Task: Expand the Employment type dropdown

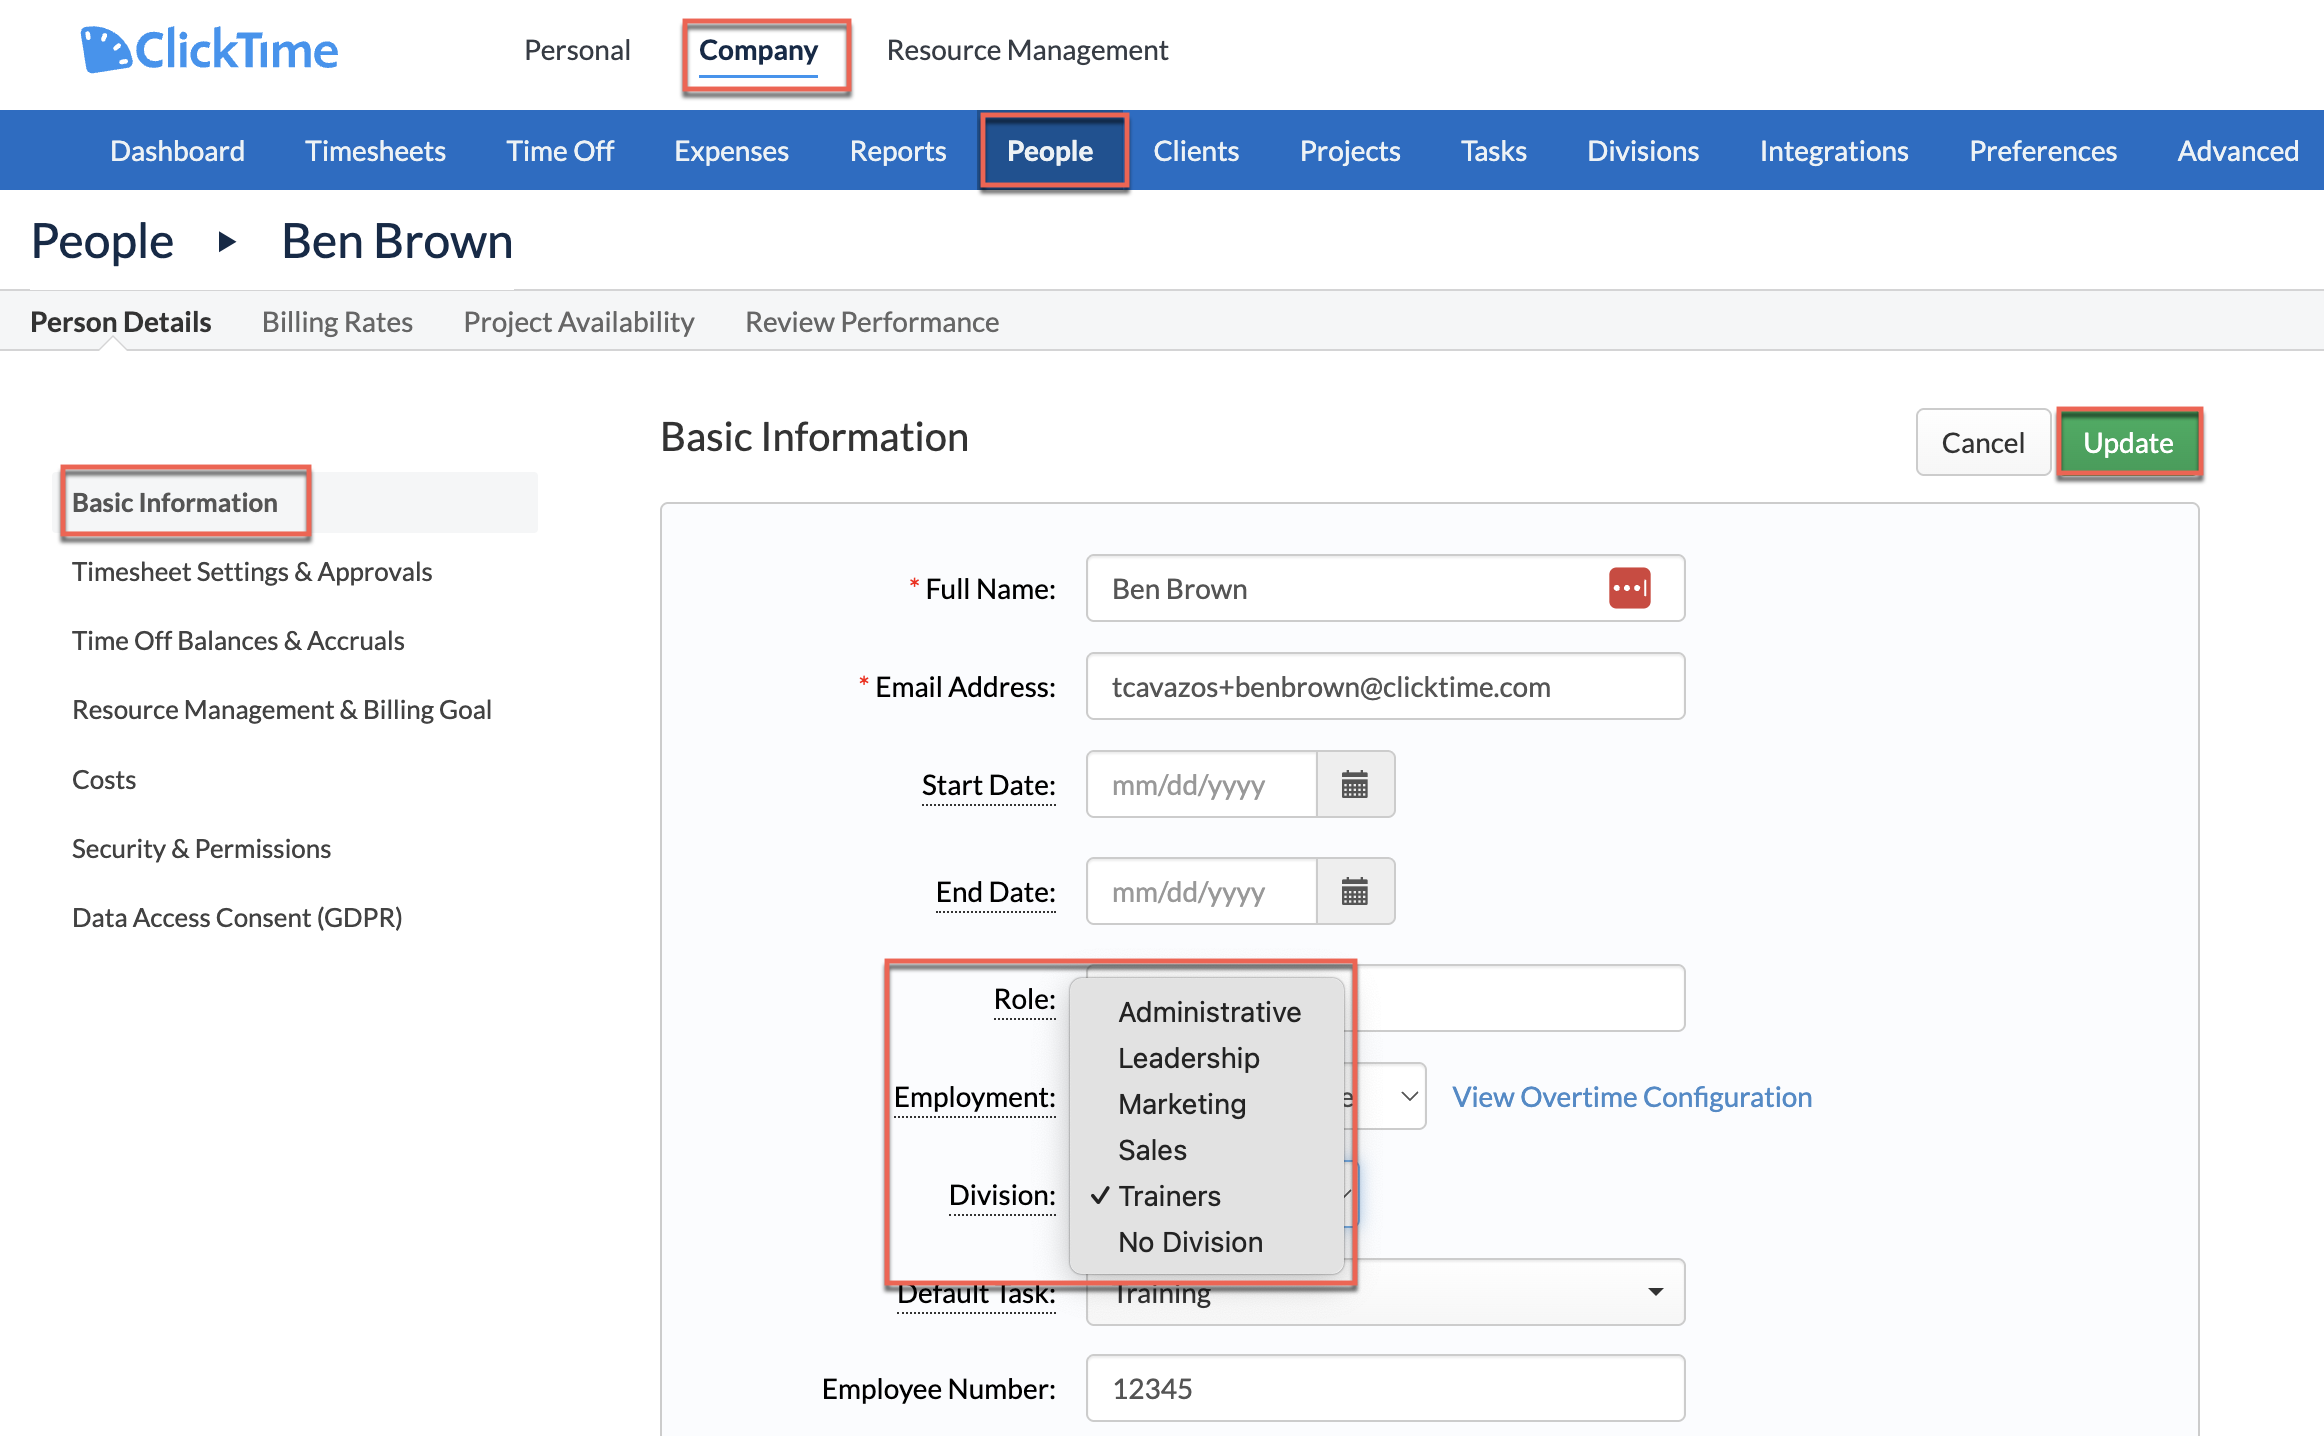Action: coord(1408,1096)
